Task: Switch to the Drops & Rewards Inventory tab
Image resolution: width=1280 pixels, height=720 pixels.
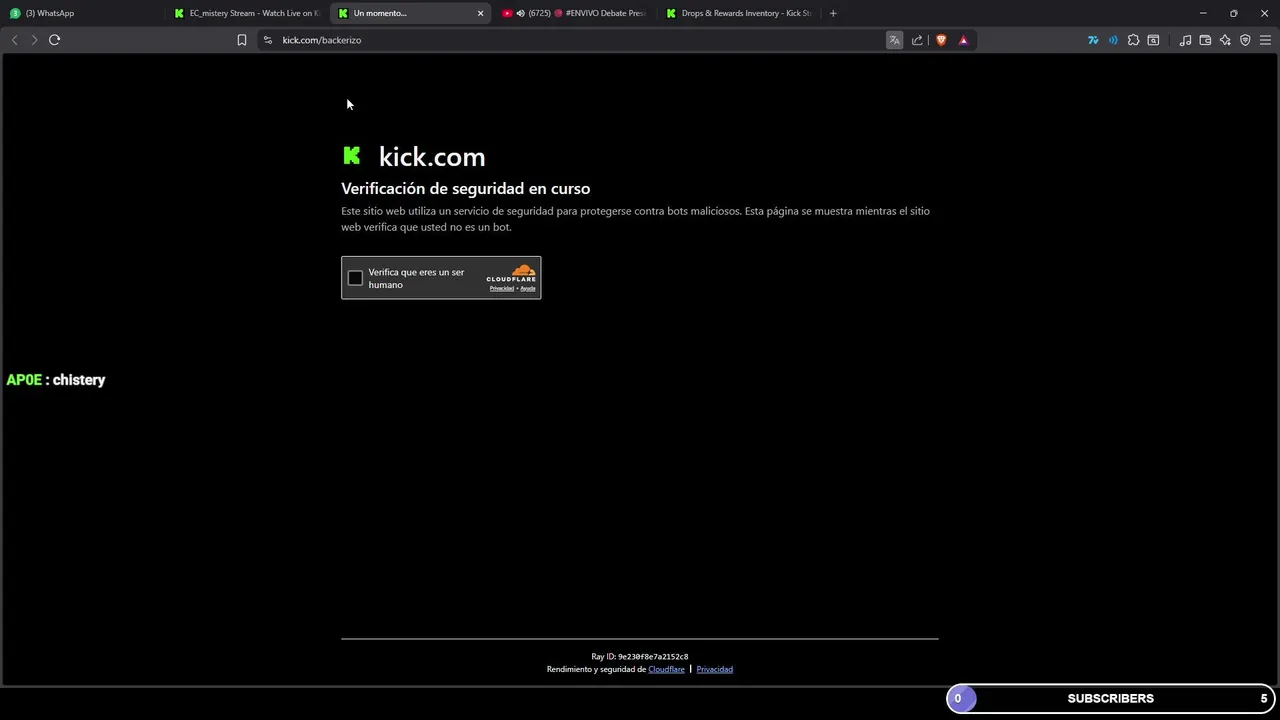Action: (740, 13)
